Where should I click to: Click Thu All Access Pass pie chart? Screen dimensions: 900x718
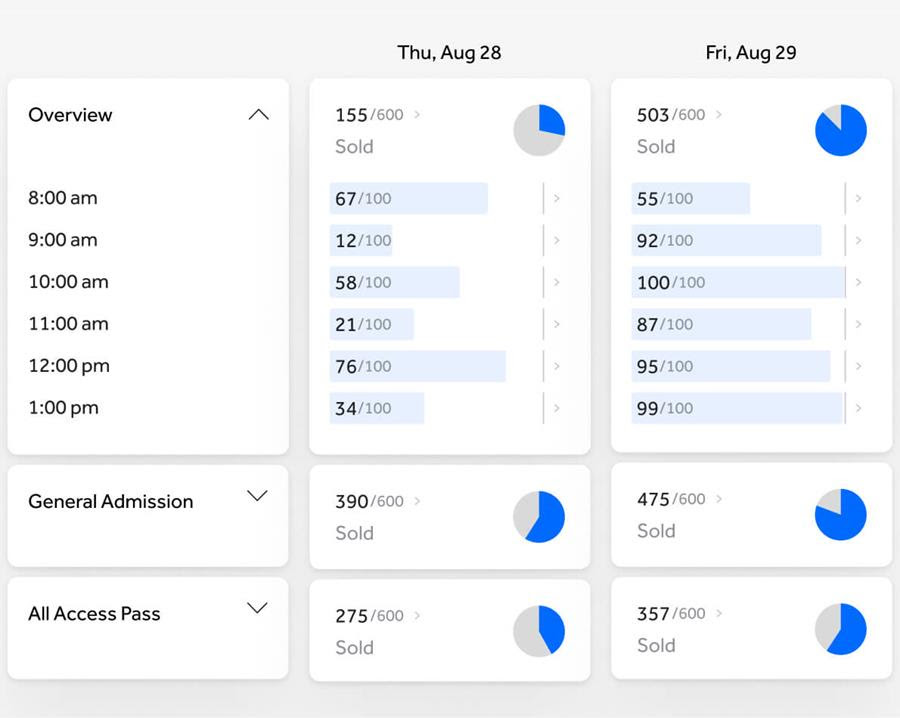tap(539, 631)
